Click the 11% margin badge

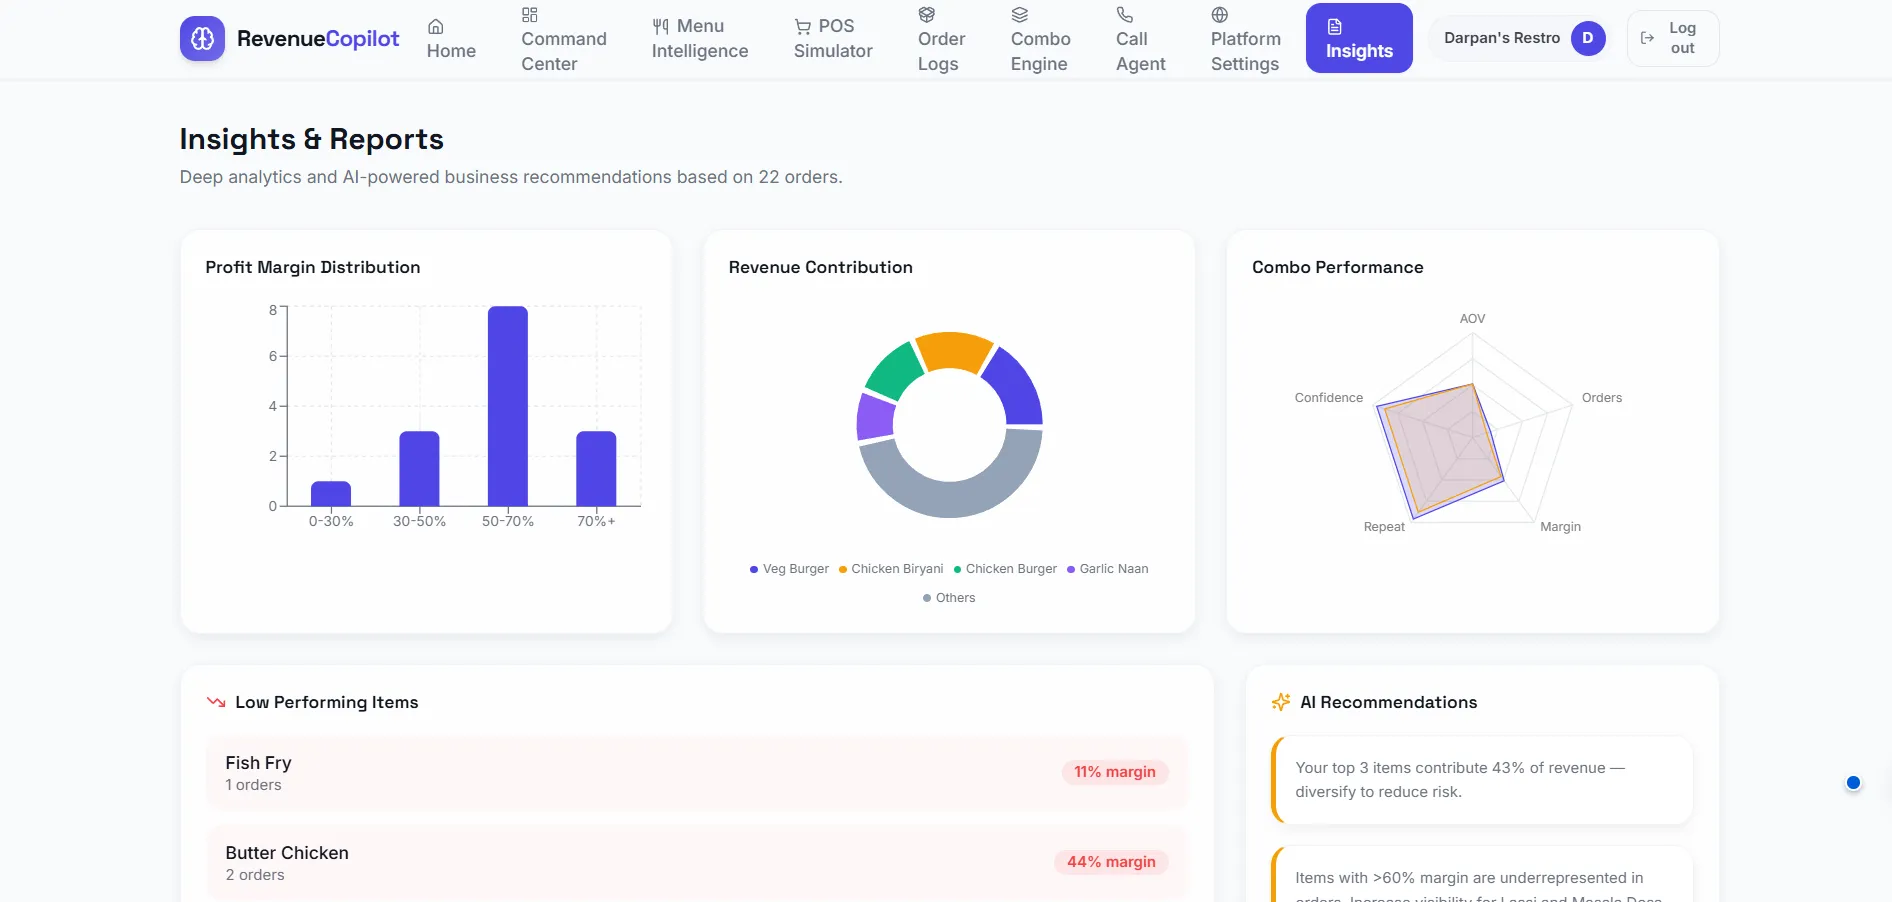1114,772
